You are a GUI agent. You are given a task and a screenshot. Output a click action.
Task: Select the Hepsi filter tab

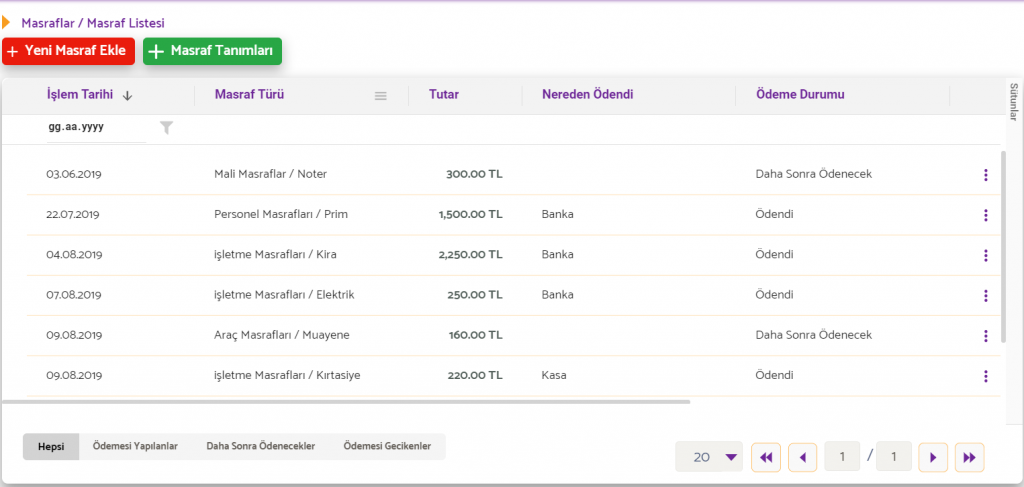point(51,447)
